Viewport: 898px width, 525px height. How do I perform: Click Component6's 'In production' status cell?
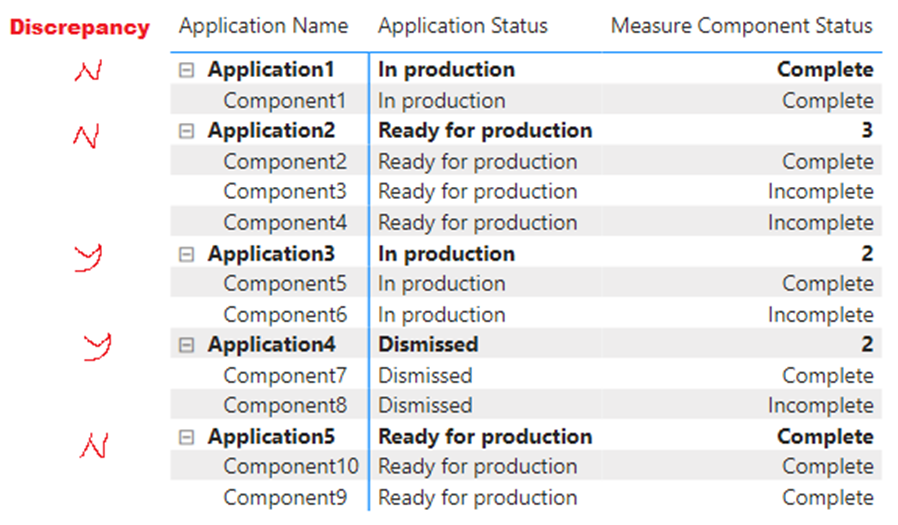coord(442,314)
